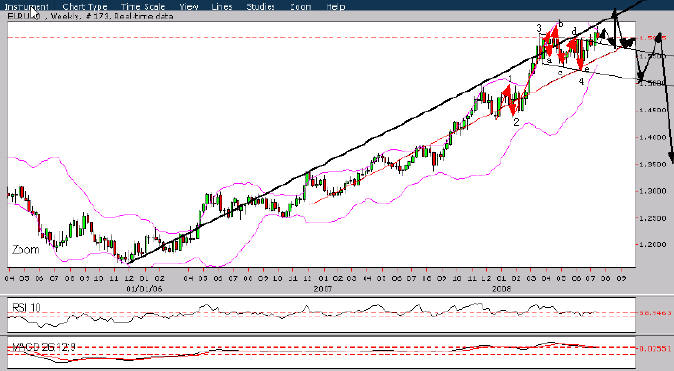
Task: Click the Zoom label inside the chart
Action: tap(25, 249)
